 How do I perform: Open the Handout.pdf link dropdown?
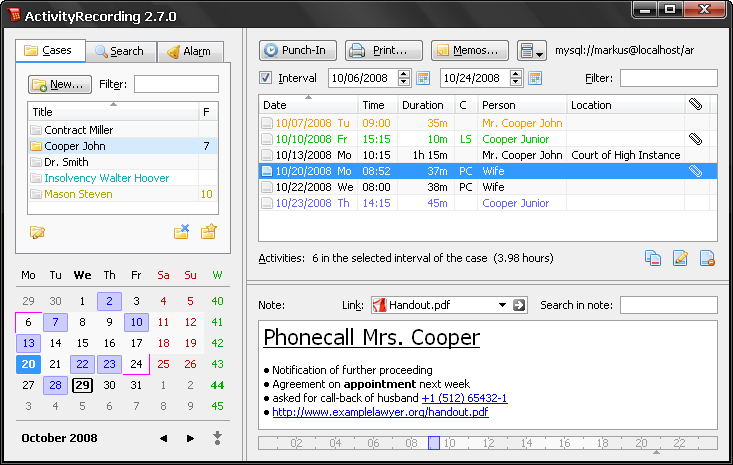(502, 305)
